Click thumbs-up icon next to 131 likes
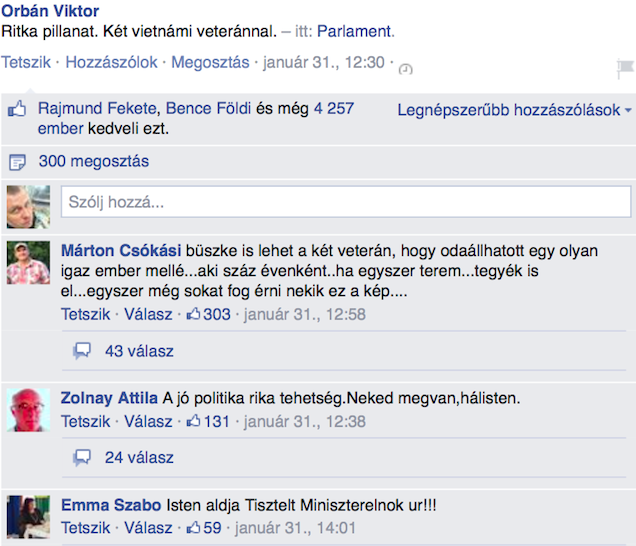Screen dimensions: 636x546 point(194,422)
